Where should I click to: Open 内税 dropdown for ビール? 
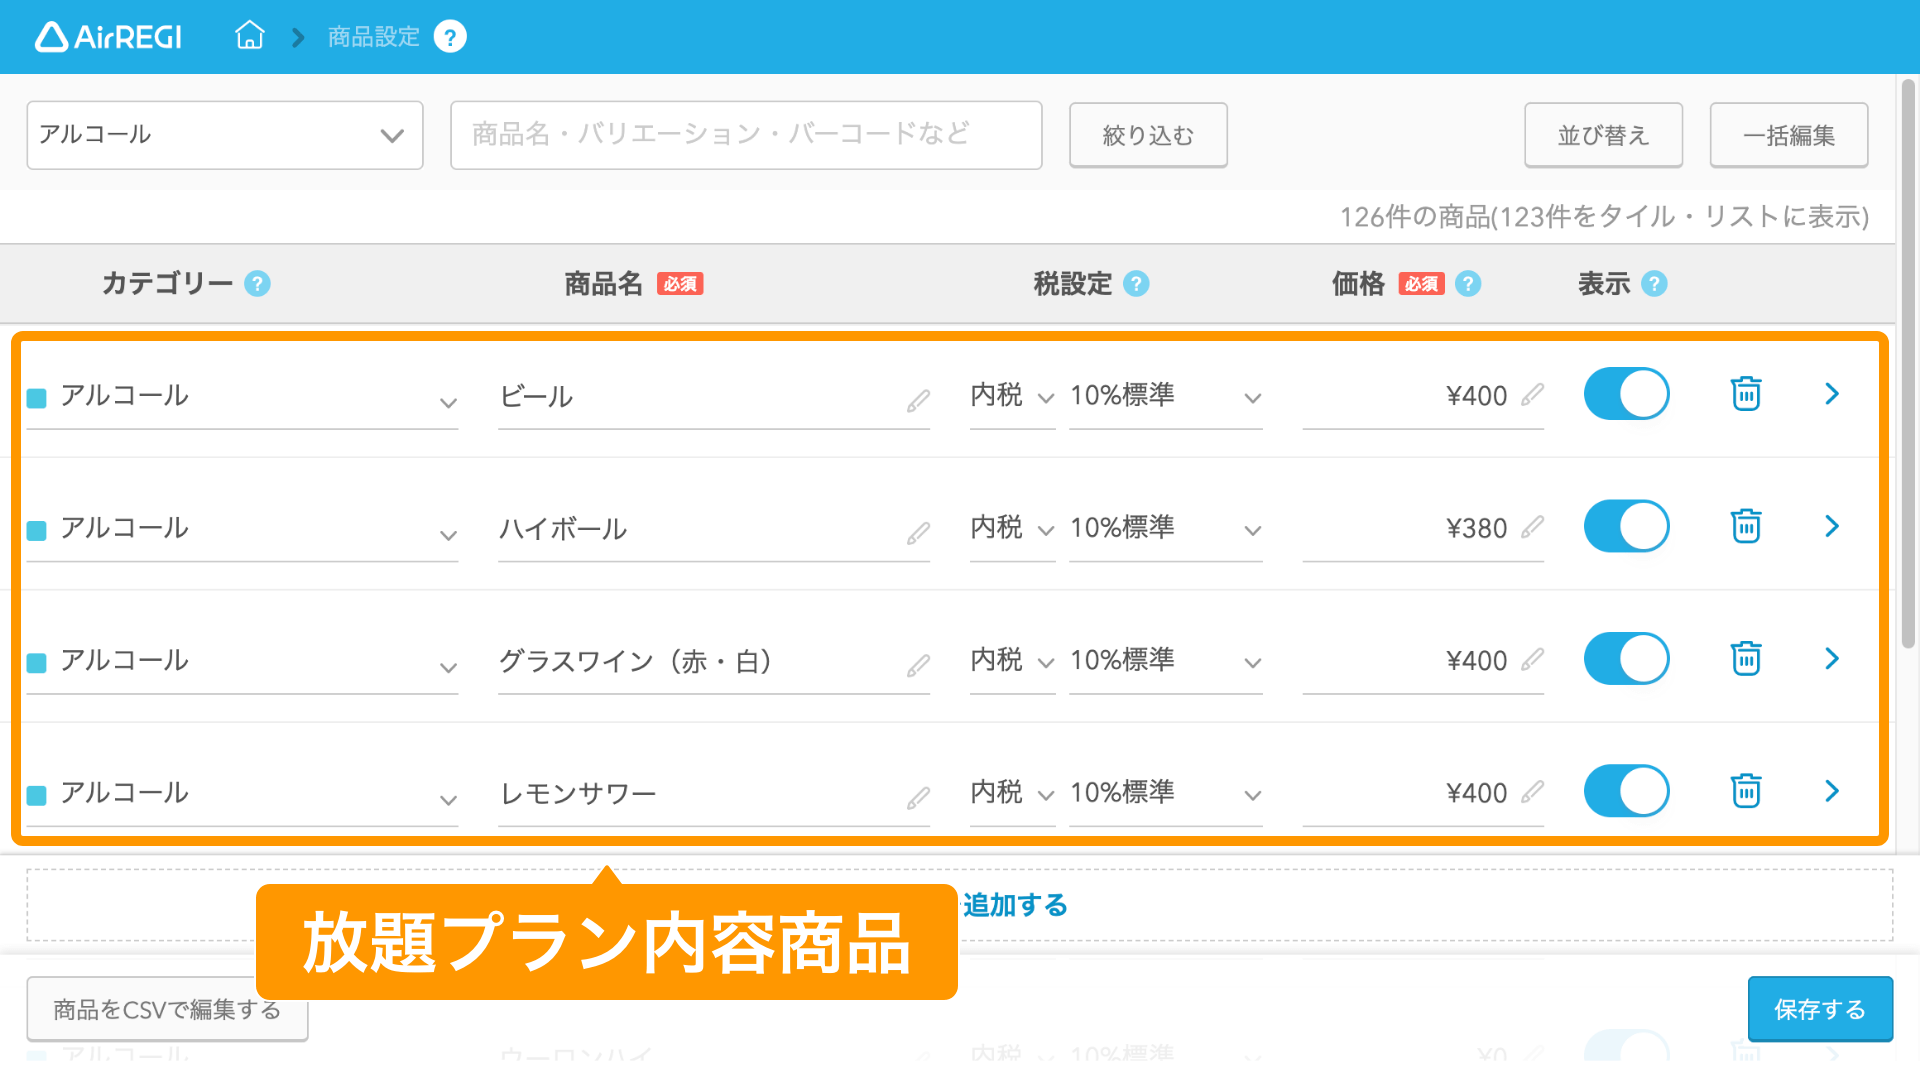pos(1012,397)
